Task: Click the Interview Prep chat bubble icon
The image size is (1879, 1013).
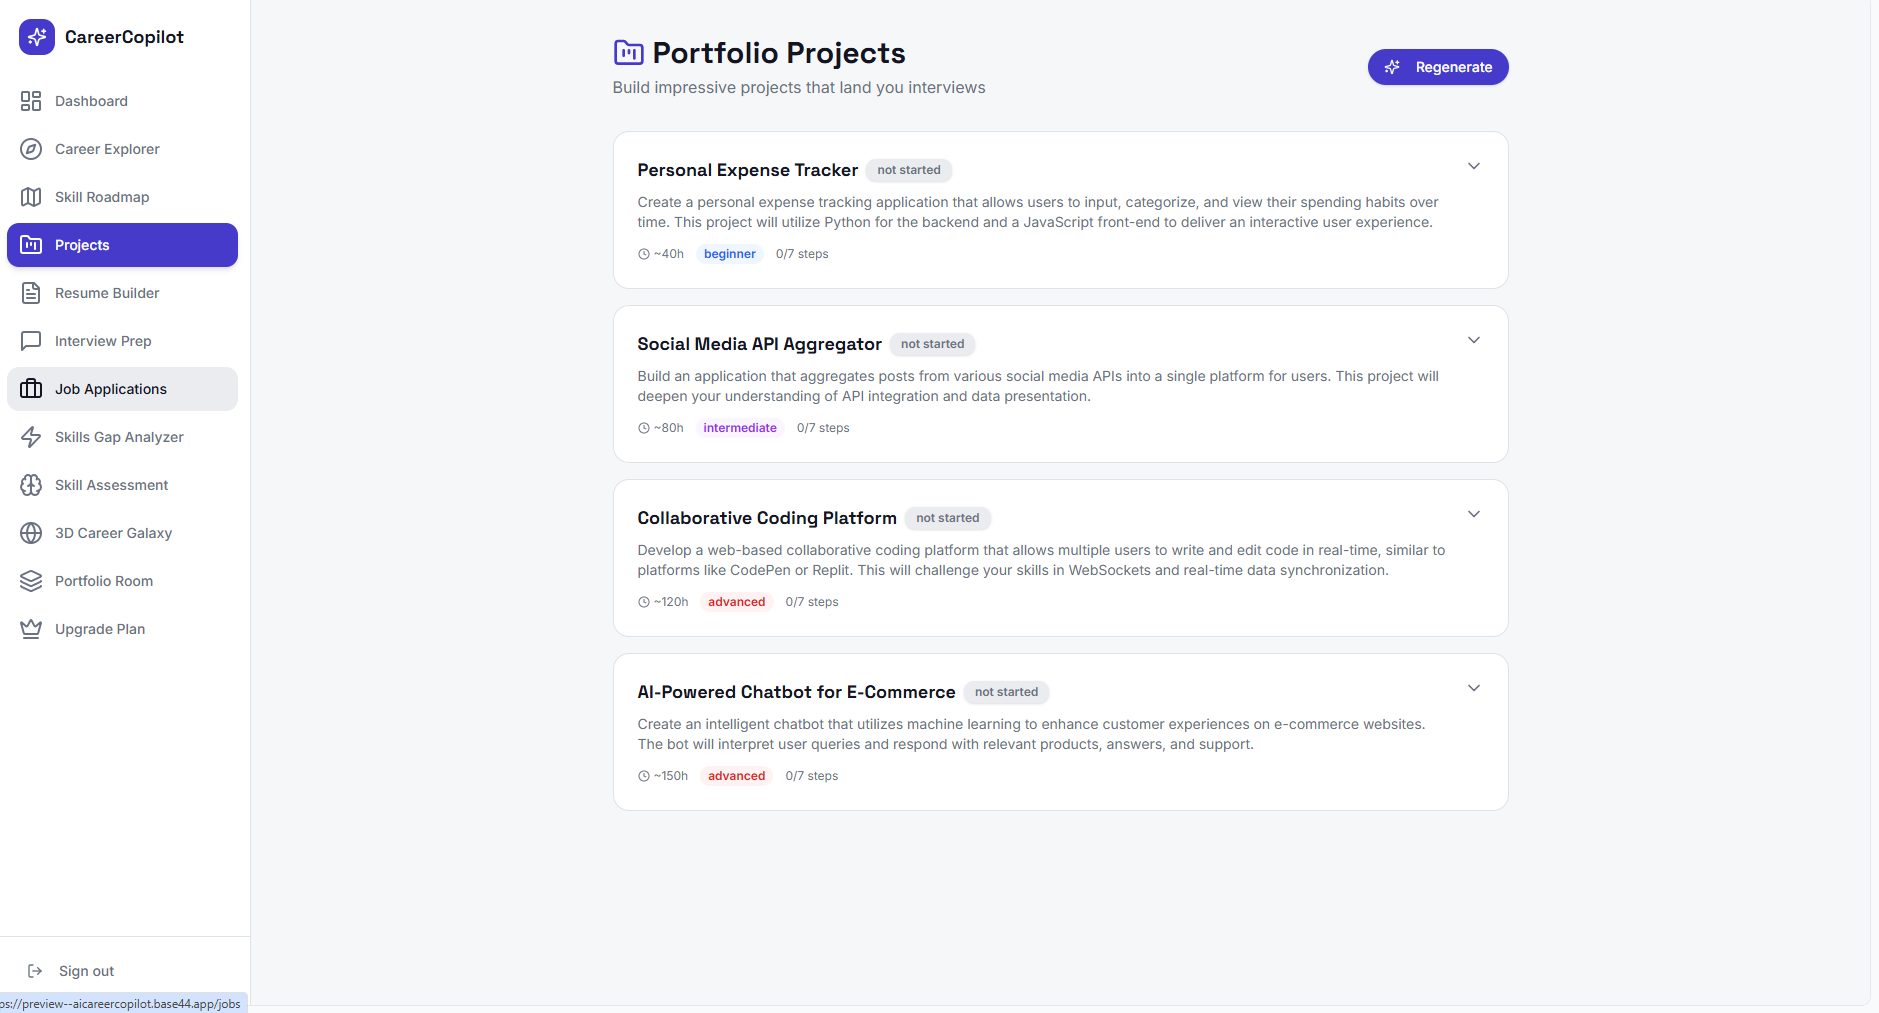Action: pos(31,341)
